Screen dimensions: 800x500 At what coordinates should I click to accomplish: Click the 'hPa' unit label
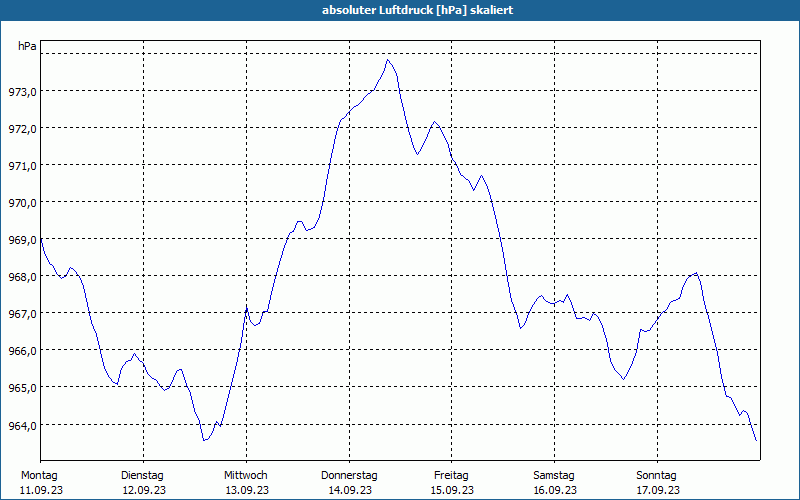tap(27, 46)
